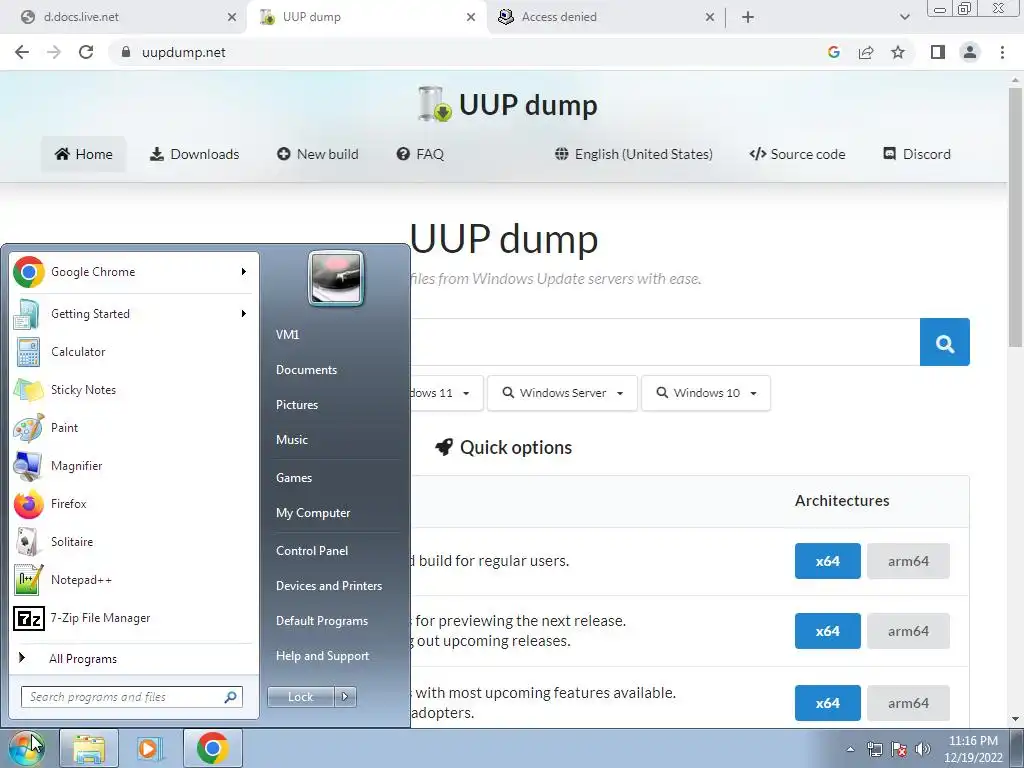Click the taskbar clock 11:16 PM

tap(973, 741)
